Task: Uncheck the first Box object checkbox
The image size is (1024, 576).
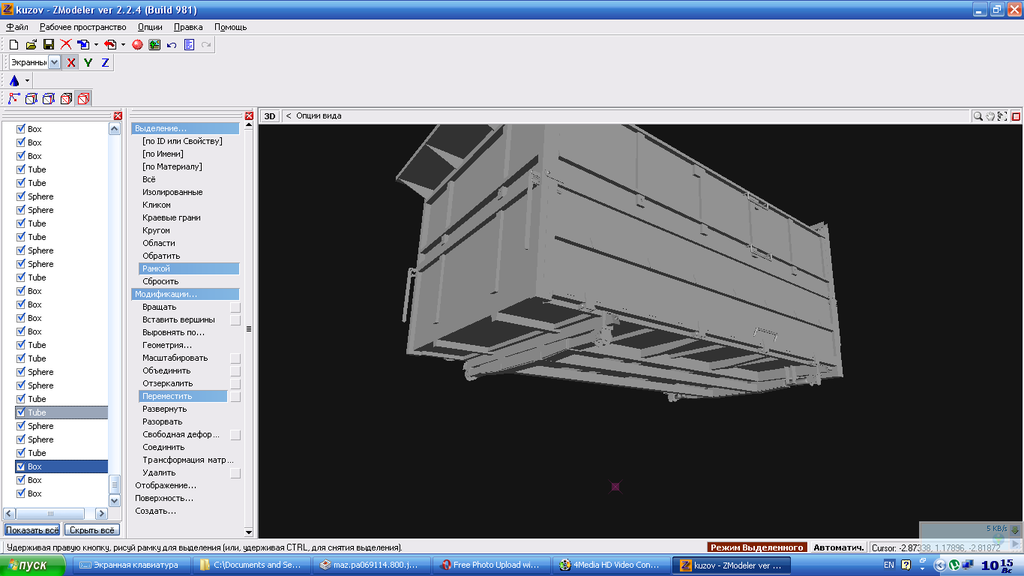Action: click(21, 129)
